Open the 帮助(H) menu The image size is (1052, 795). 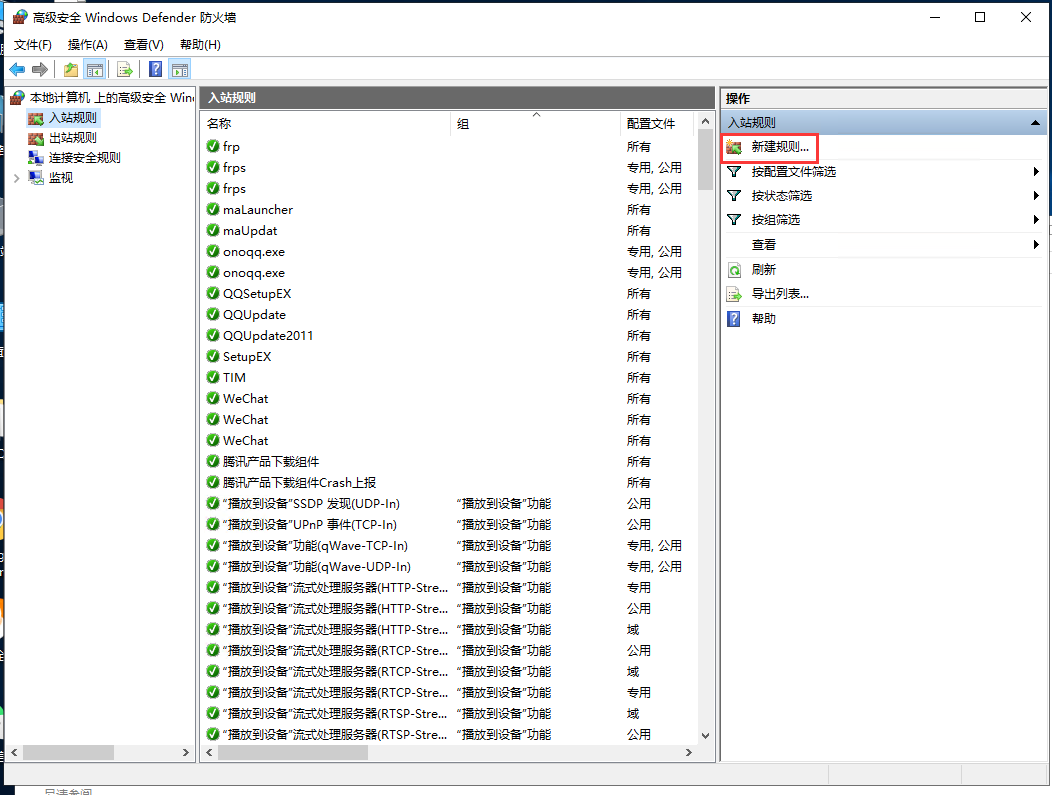[x=200, y=45]
